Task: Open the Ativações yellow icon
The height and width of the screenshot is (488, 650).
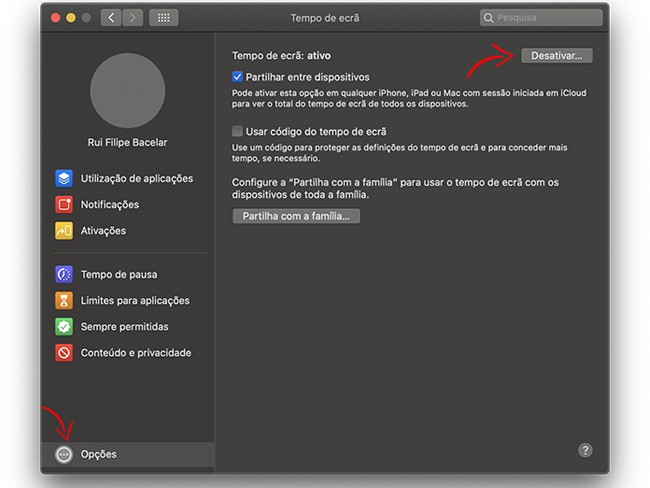Action: click(x=64, y=231)
